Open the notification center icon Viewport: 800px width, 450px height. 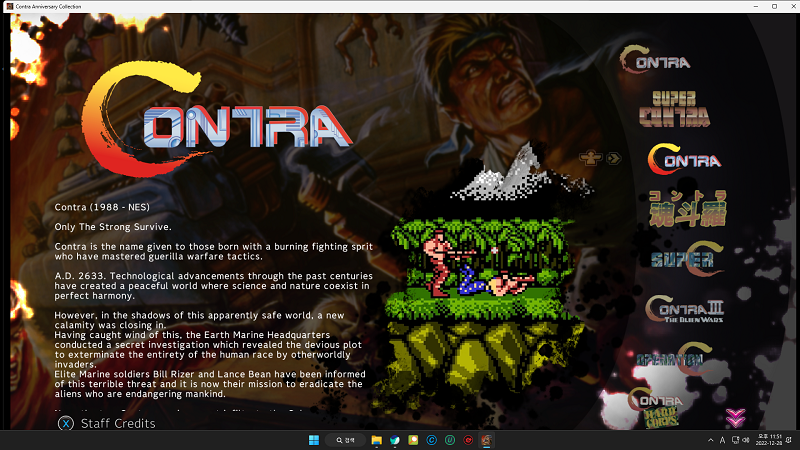(x=789, y=440)
